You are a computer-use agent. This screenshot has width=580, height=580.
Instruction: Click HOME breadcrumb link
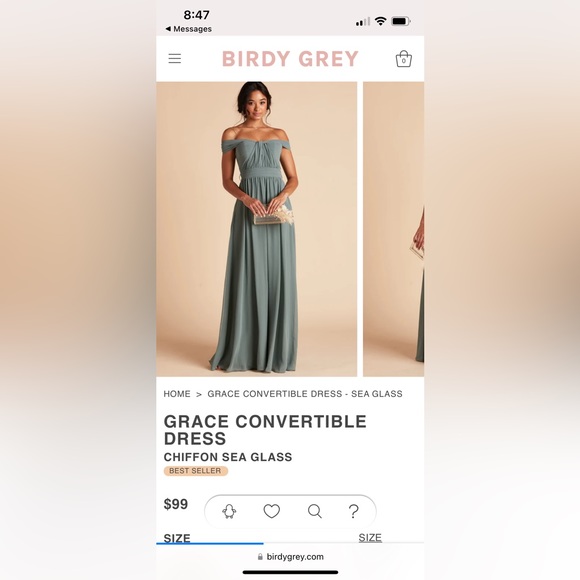177,394
